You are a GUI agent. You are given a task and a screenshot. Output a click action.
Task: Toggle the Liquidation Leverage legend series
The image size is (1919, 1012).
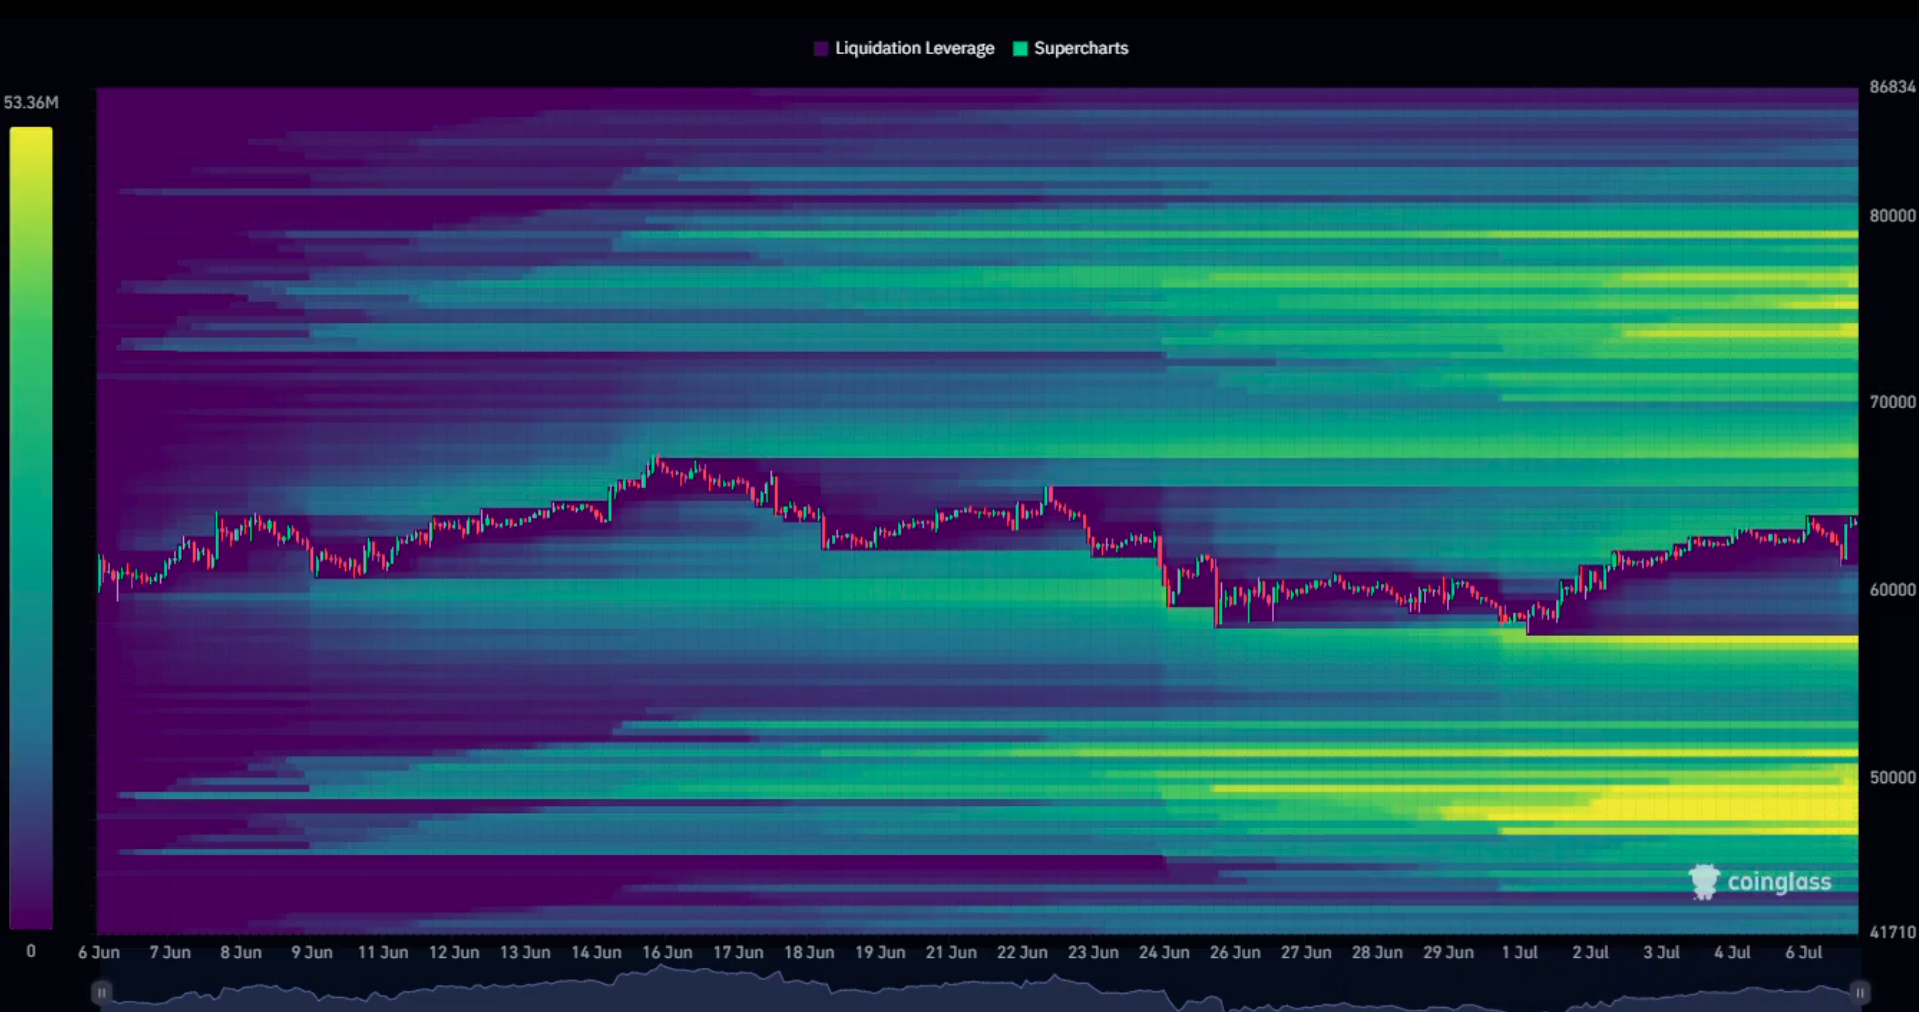pos(904,48)
